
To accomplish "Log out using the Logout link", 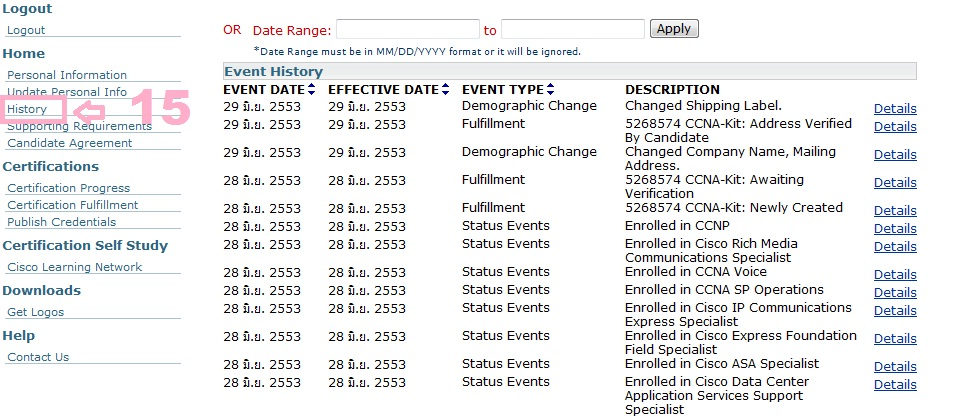I will tap(26, 30).
